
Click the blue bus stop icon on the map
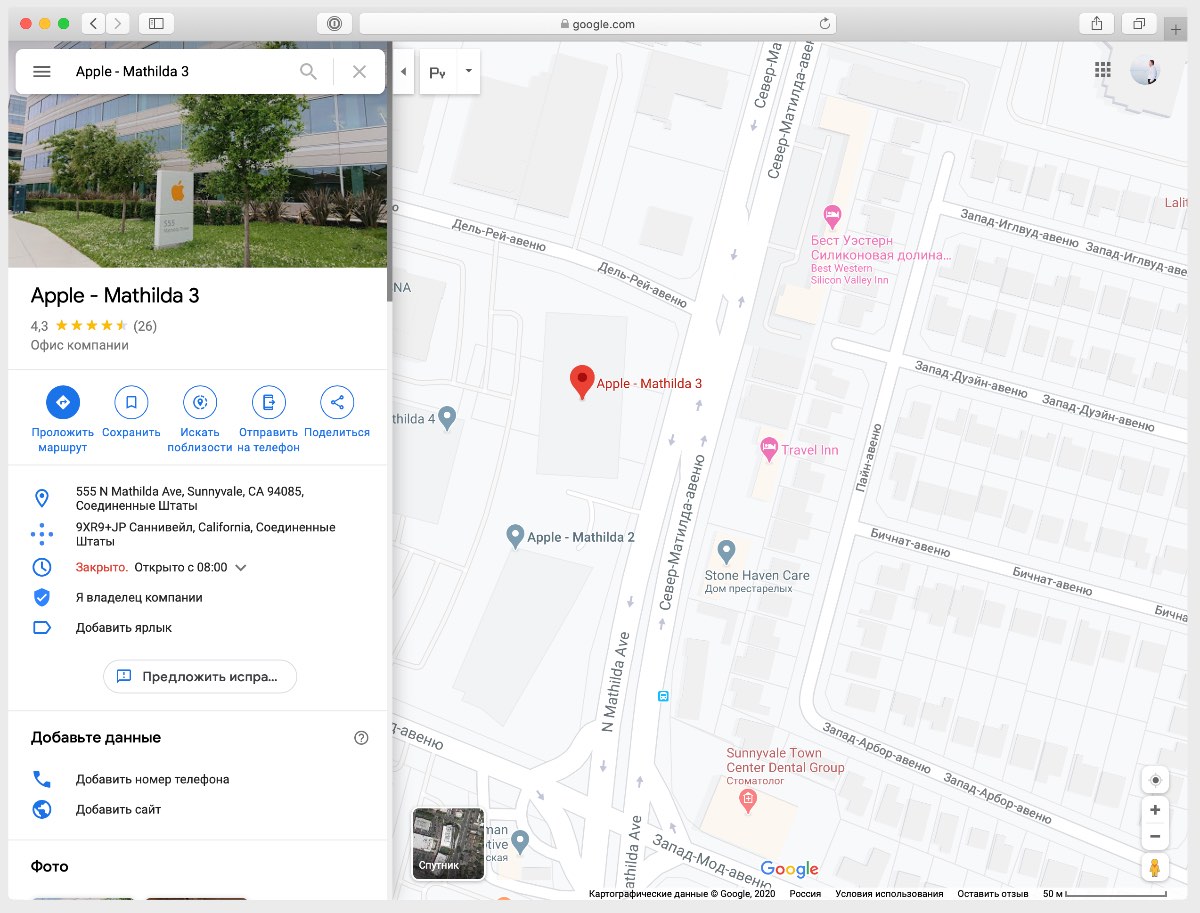662,695
